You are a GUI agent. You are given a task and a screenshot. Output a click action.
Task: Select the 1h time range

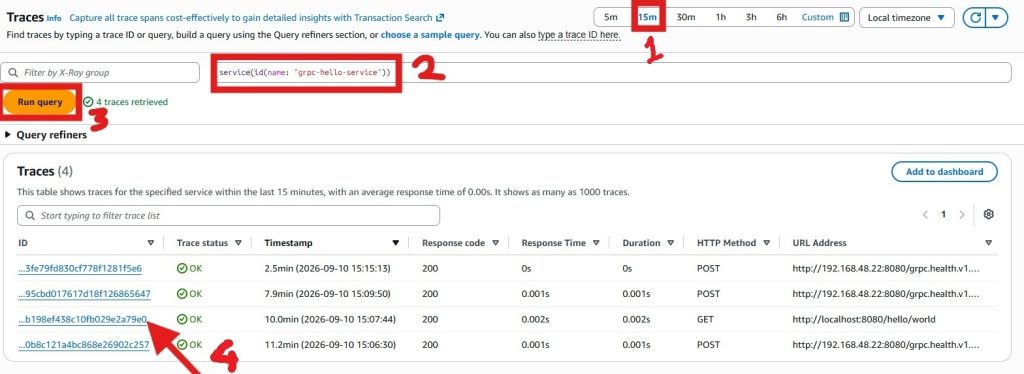[x=720, y=18]
